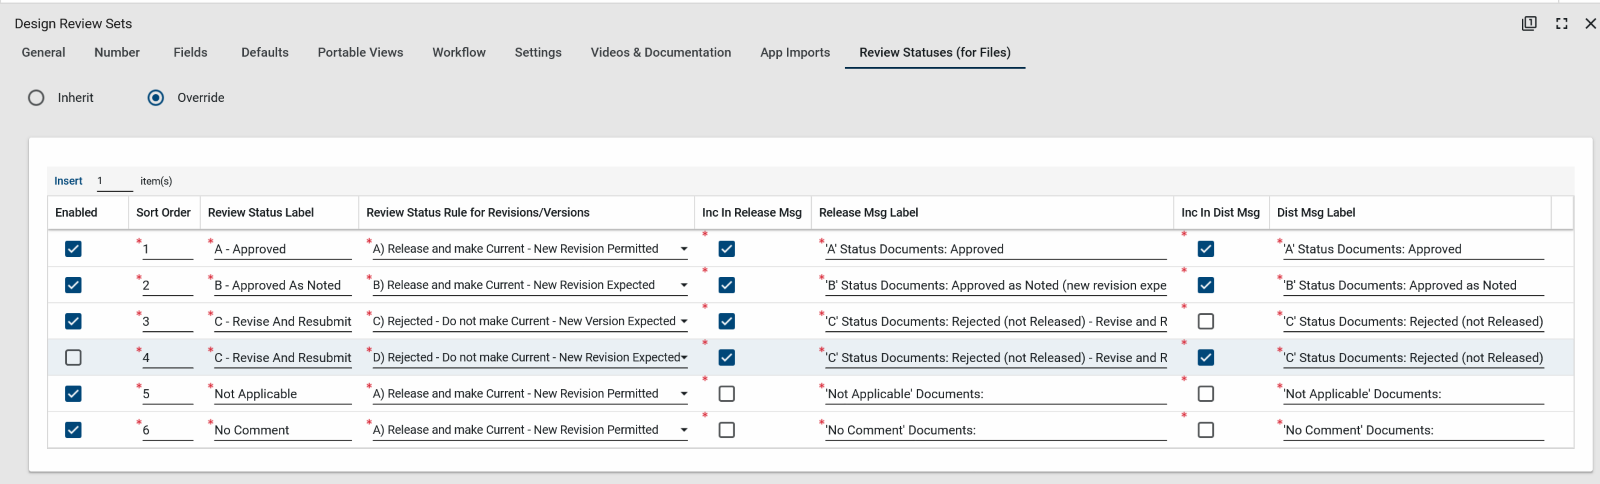Open the rule dropdown for the No Comment row
This screenshot has width=1600, height=484.
pyautogui.click(x=684, y=430)
